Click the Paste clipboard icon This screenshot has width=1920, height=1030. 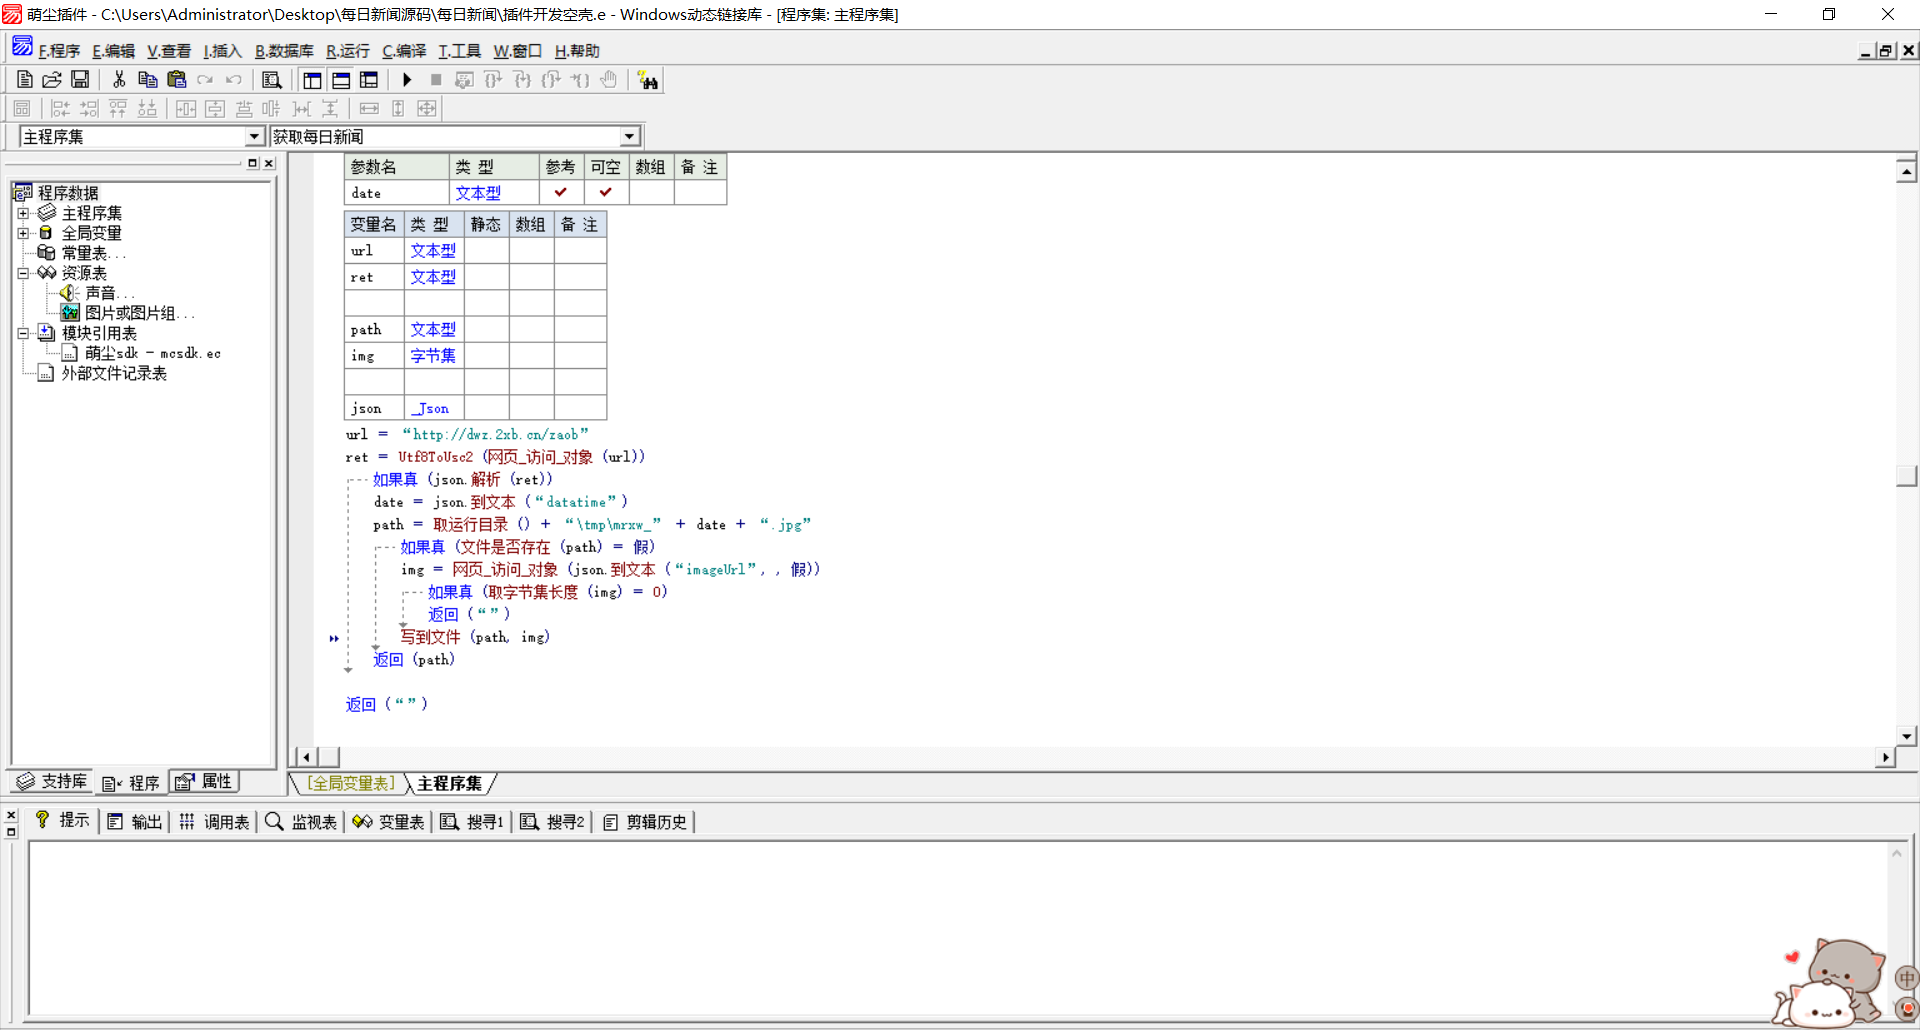pos(177,80)
